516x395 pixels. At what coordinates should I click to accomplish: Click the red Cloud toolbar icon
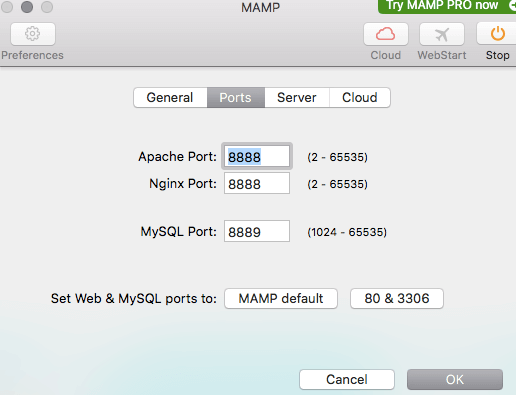click(386, 34)
